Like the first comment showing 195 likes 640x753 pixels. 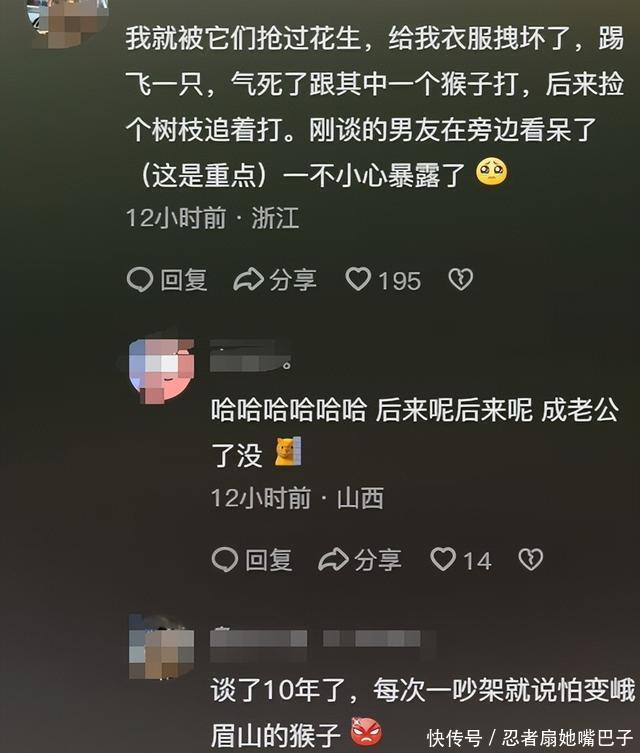tap(358, 279)
